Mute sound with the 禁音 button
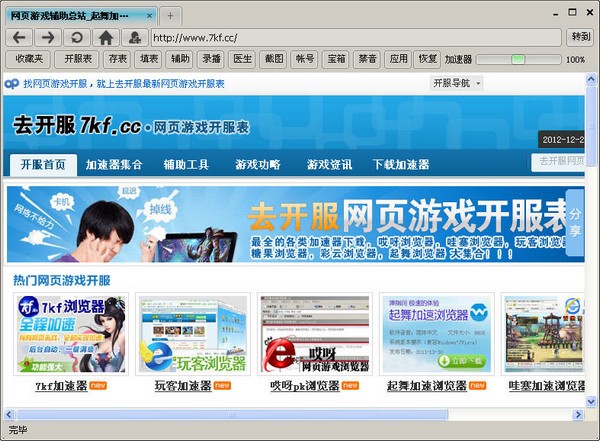The height and width of the screenshot is (441, 600). click(x=367, y=59)
